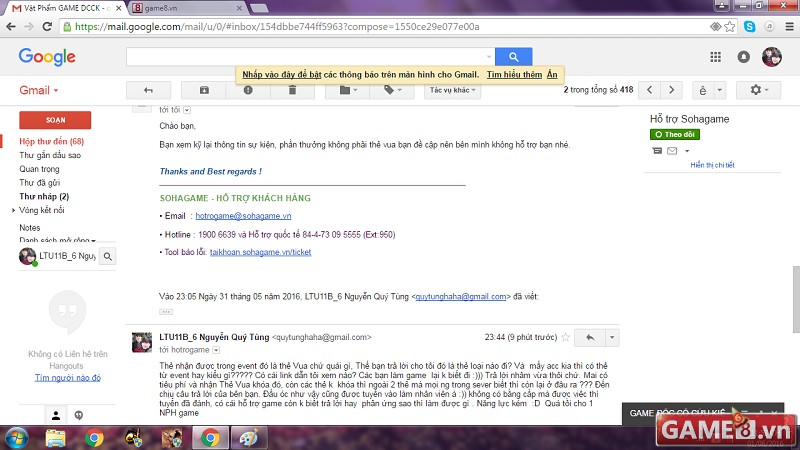Switch to Hangouts conversations icon
This screenshot has width=800, height=450.
pos(79,416)
